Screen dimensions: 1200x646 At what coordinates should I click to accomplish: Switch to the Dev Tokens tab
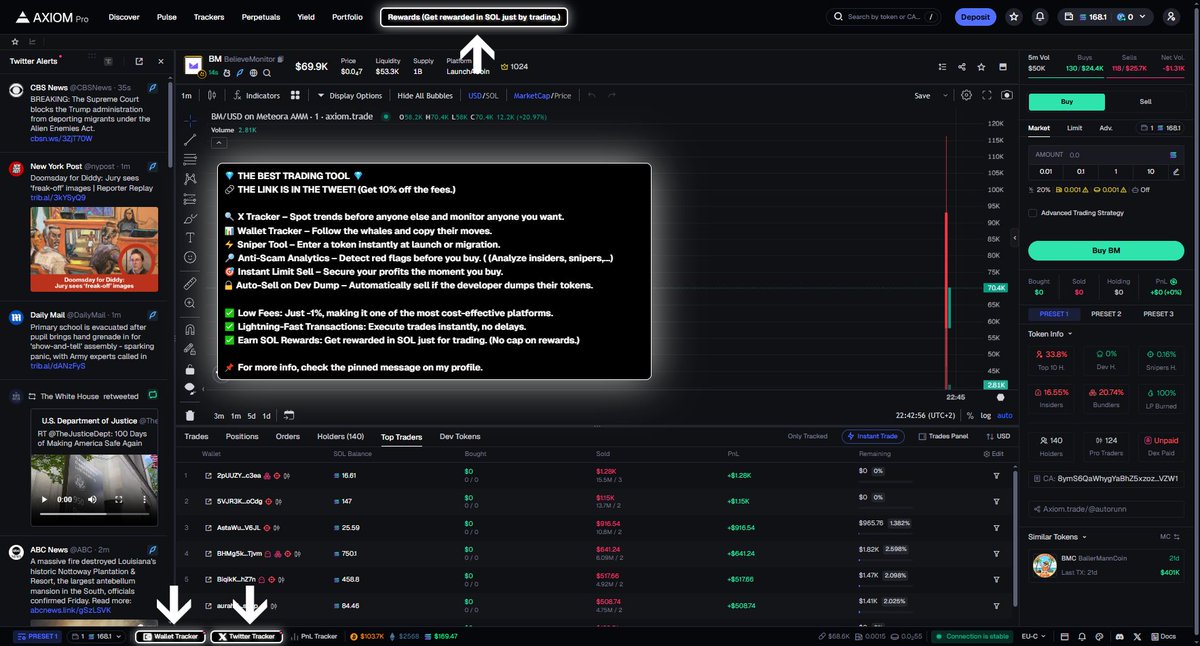click(460, 437)
